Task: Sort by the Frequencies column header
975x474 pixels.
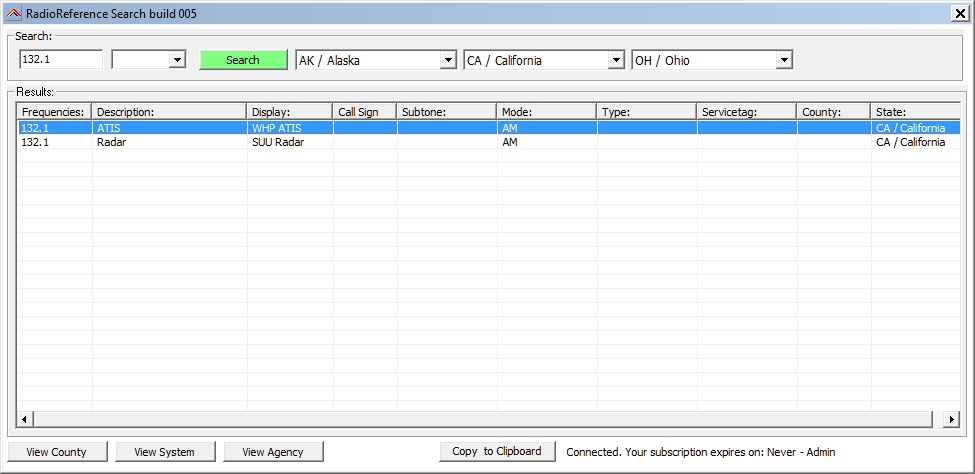Action: pos(54,112)
